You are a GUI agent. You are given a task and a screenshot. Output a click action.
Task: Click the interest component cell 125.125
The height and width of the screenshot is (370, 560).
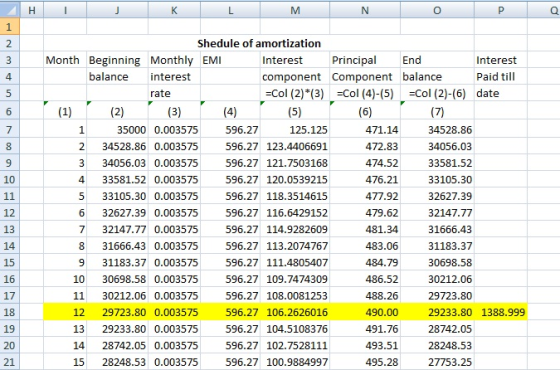(295, 130)
